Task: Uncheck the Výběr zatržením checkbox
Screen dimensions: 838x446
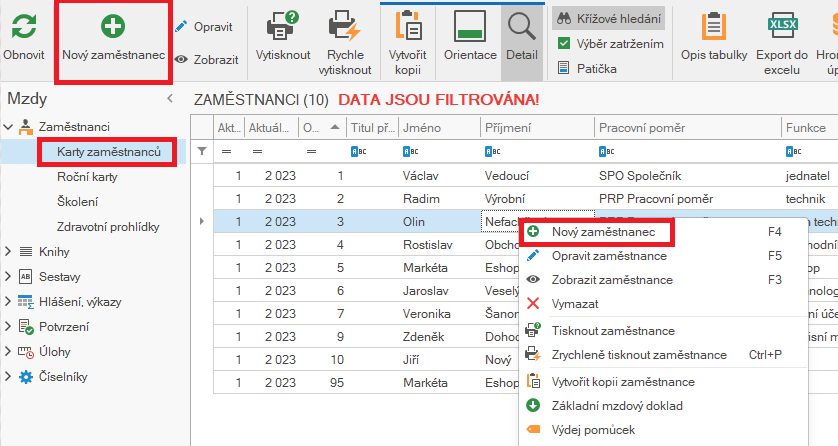Action: point(564,43)
